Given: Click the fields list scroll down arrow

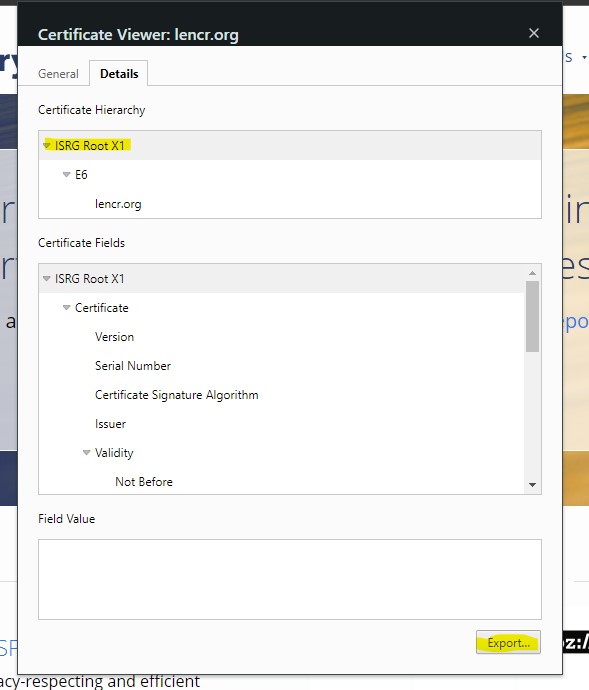Looking at the screenshot, I should tap(532, 485).
